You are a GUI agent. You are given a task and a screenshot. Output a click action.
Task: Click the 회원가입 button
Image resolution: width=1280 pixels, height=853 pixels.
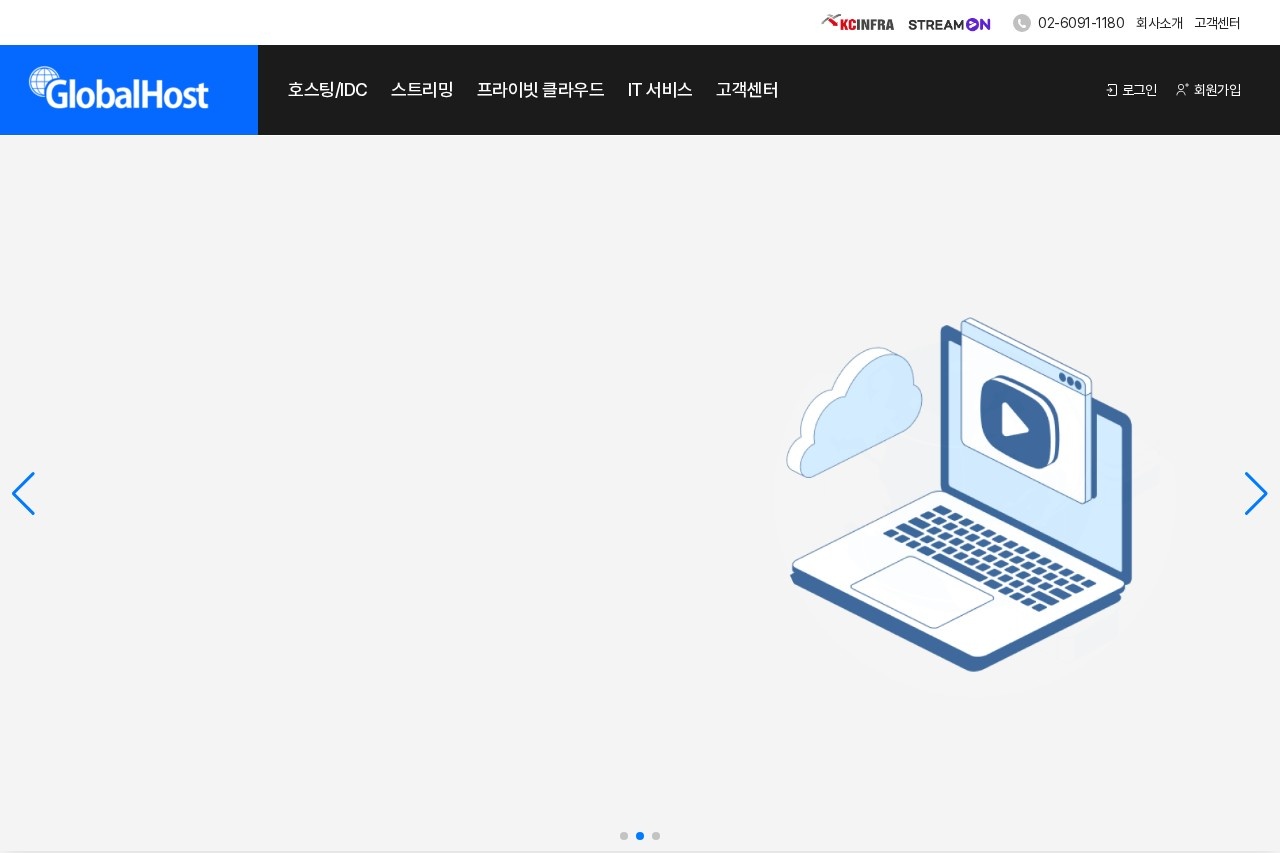(x=1216, y=90)
